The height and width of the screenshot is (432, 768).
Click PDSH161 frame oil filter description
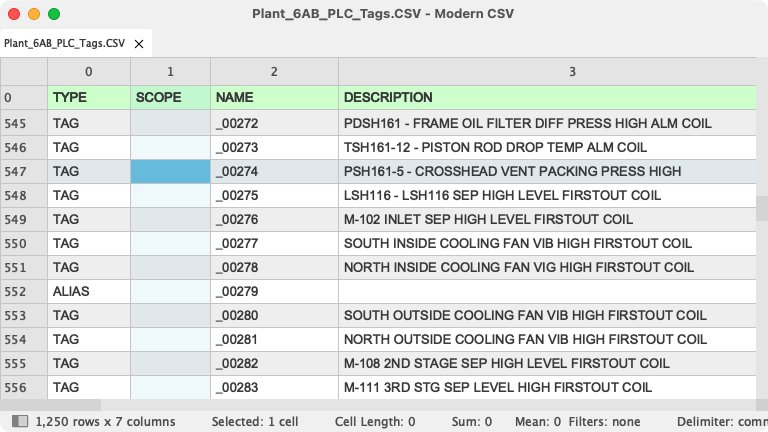[x=547, y=123]
